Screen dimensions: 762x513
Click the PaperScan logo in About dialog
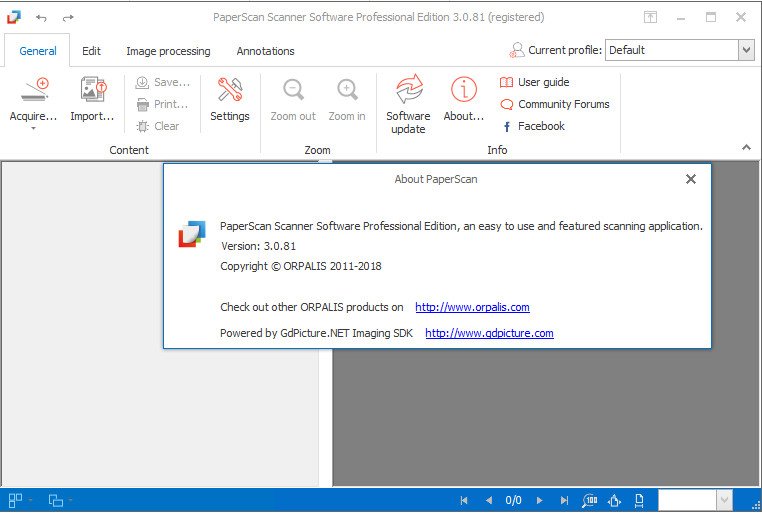192,234
